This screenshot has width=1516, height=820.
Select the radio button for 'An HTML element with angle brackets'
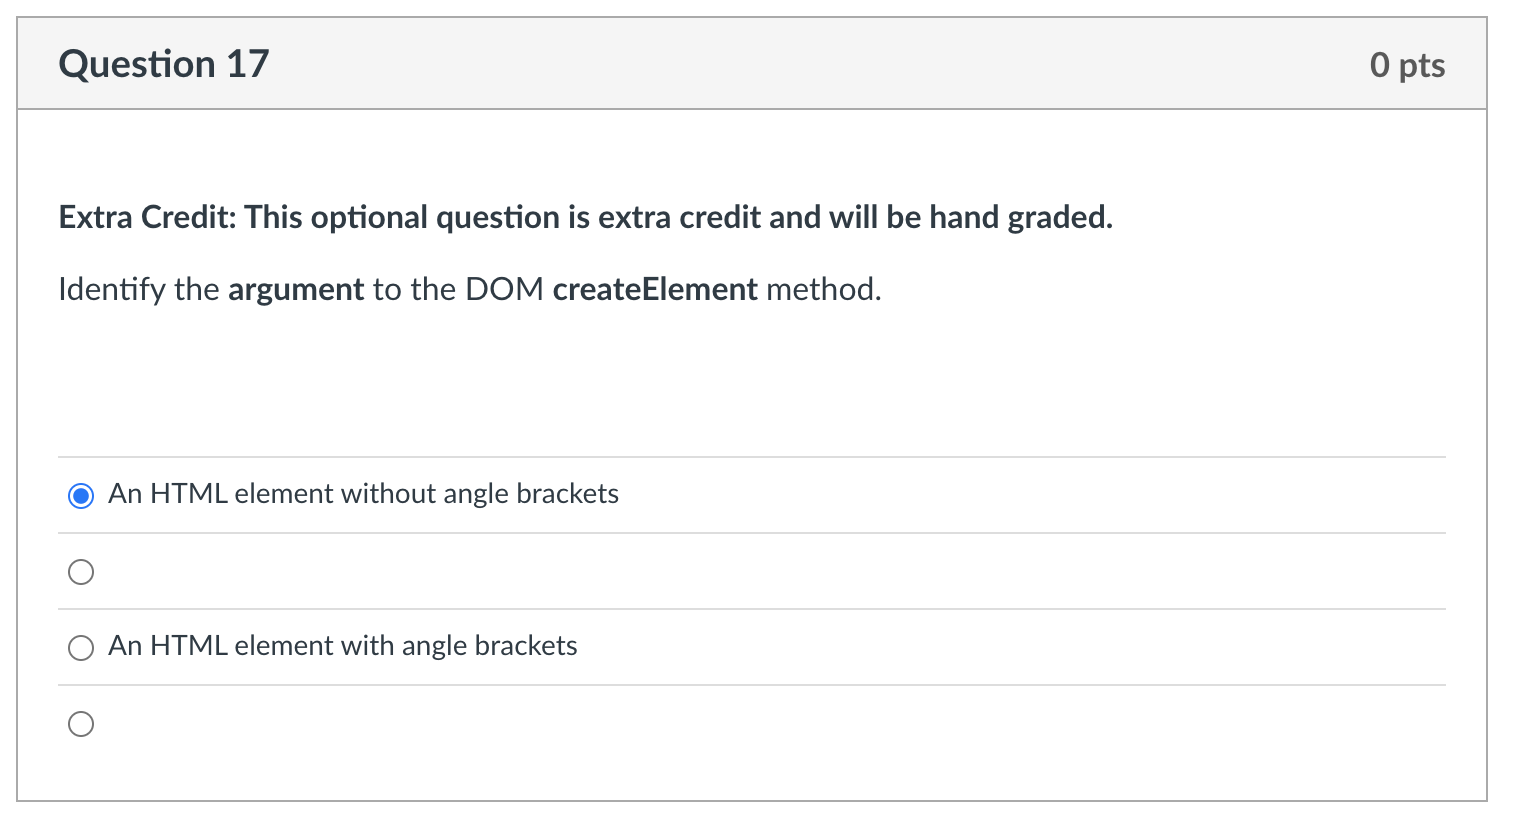(x=81, y=648)
